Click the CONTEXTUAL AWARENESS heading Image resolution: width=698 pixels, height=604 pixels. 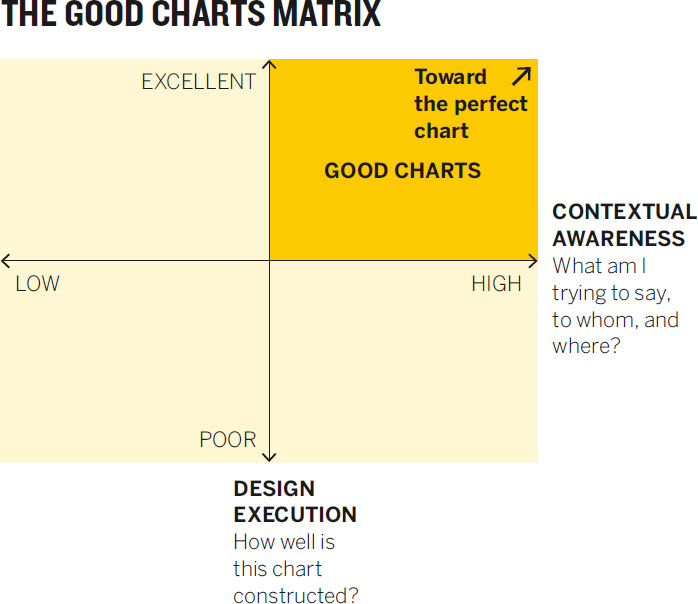pos(625,225)
